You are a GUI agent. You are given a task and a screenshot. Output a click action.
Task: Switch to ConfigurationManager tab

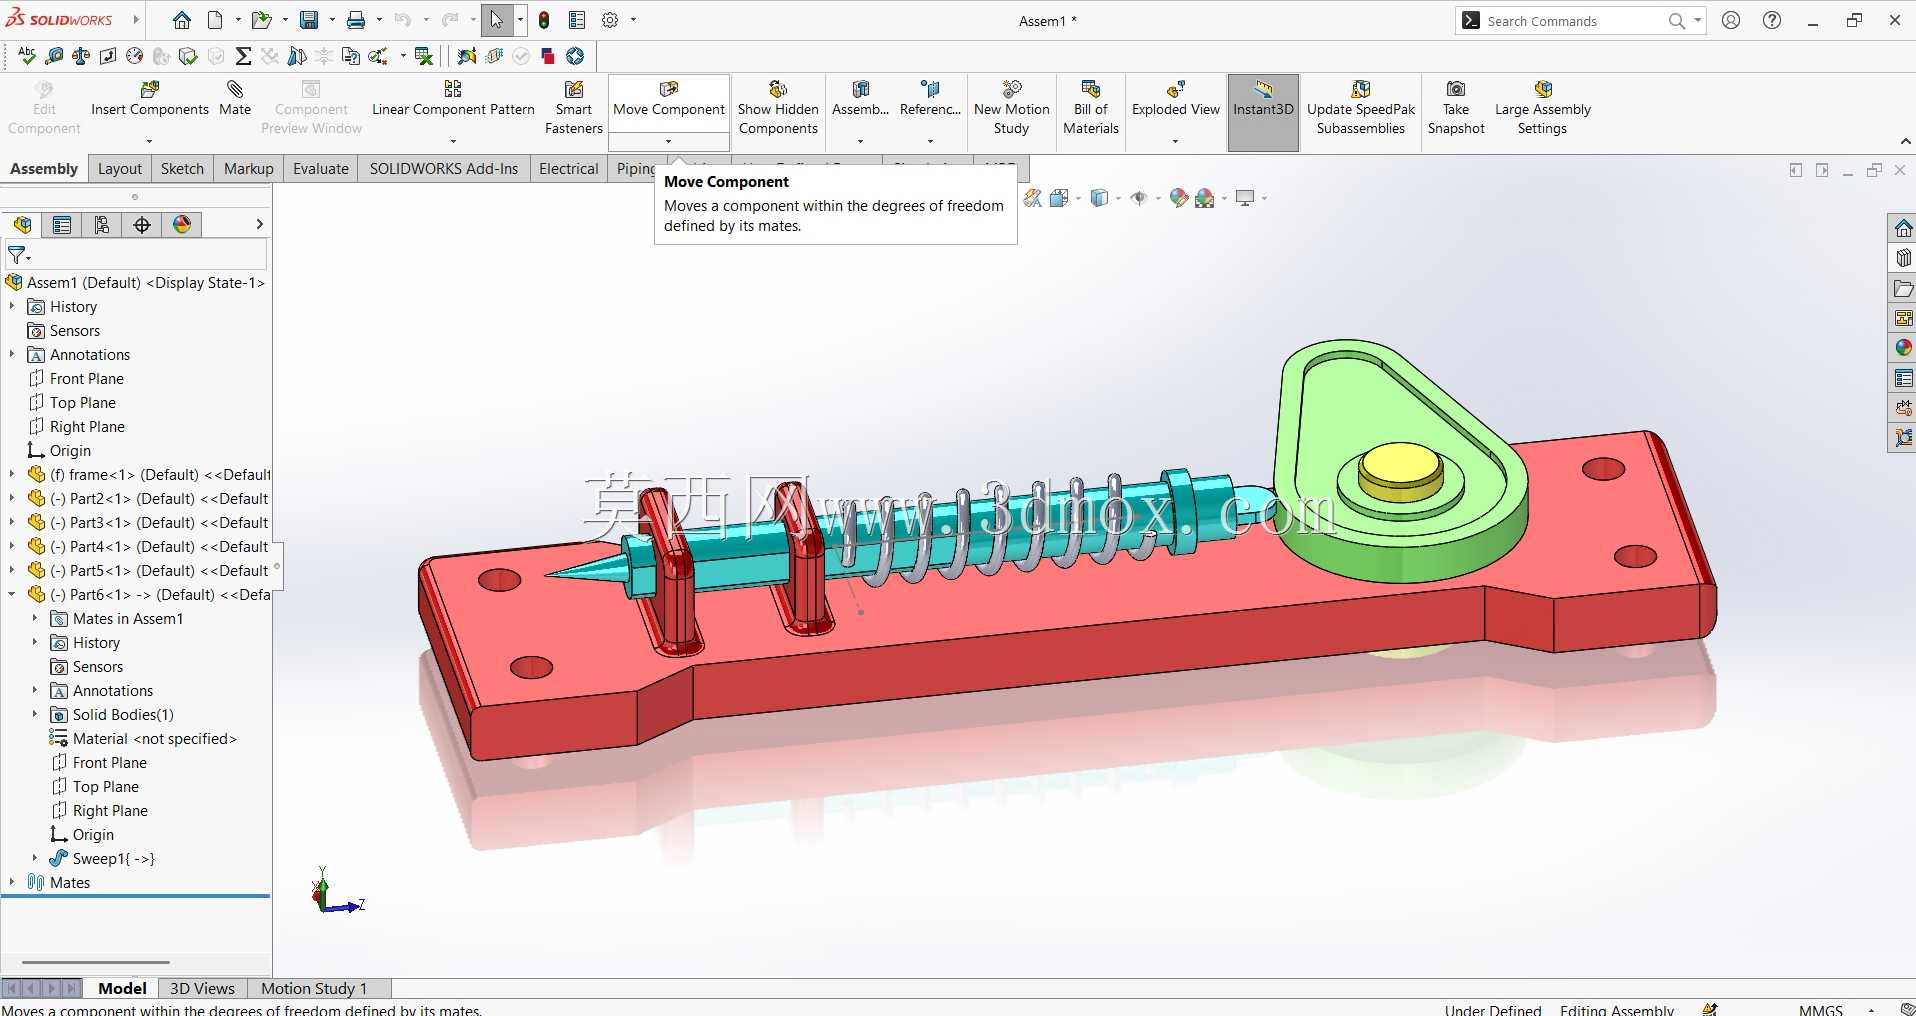(x=102, y=225)
